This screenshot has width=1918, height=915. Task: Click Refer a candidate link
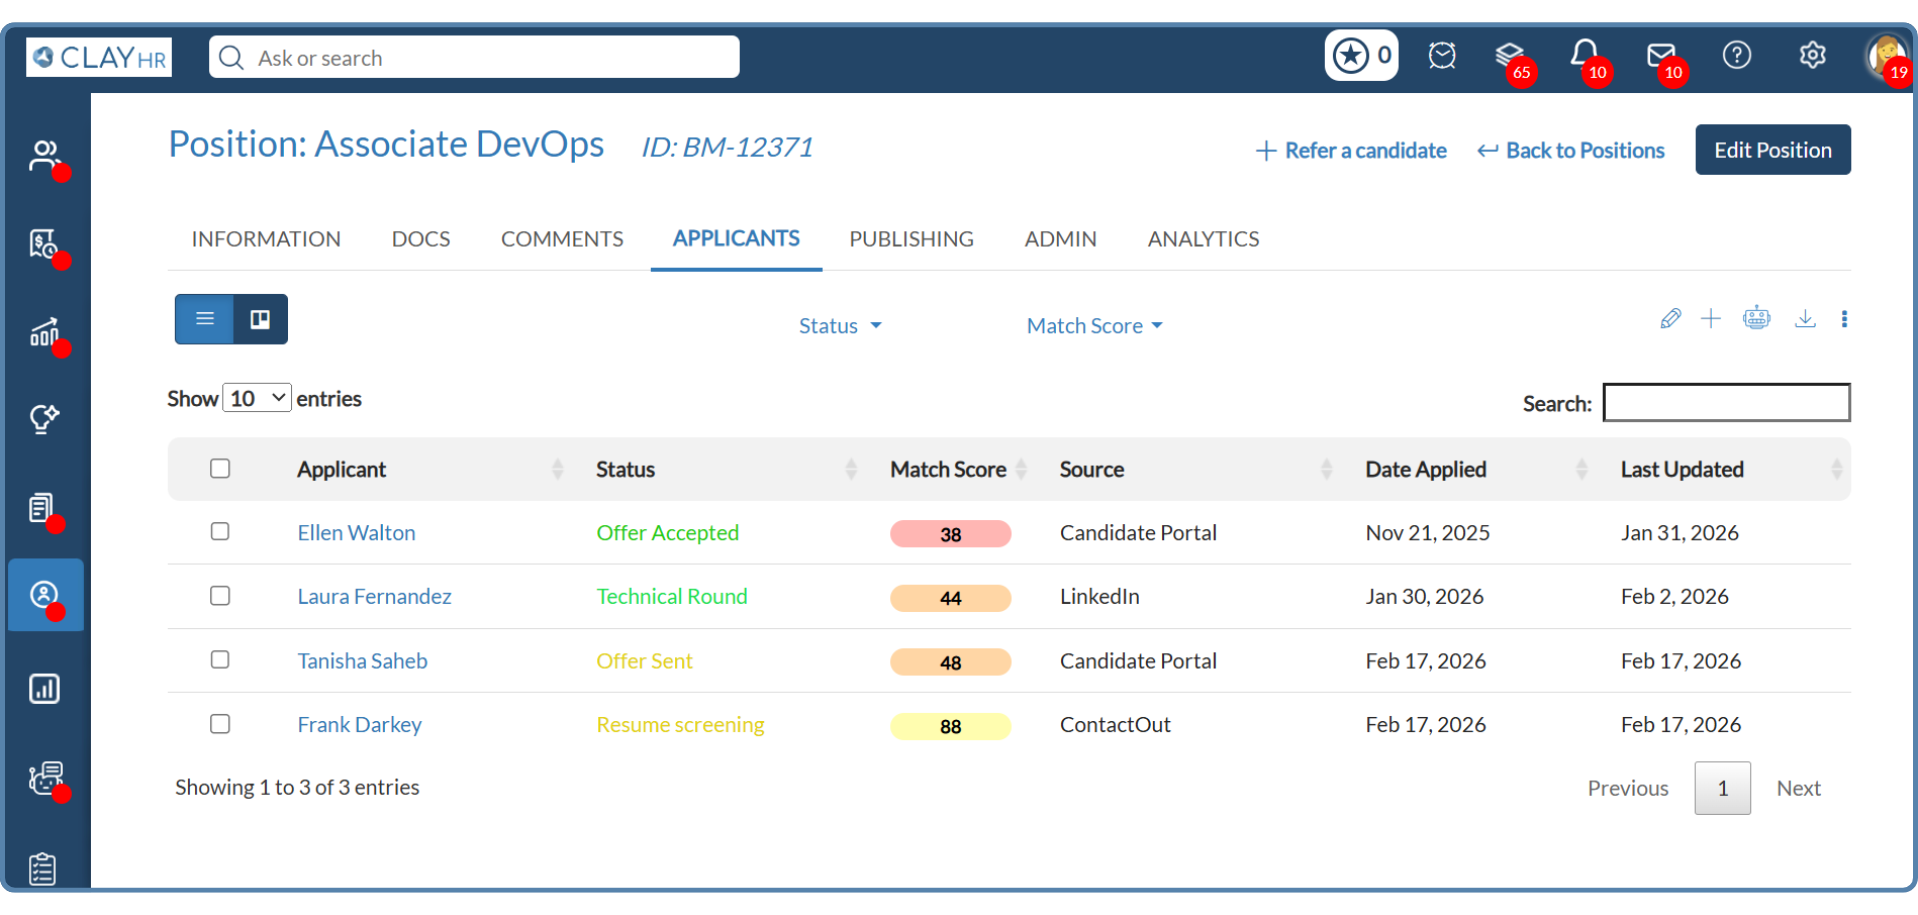[1351, 150]
